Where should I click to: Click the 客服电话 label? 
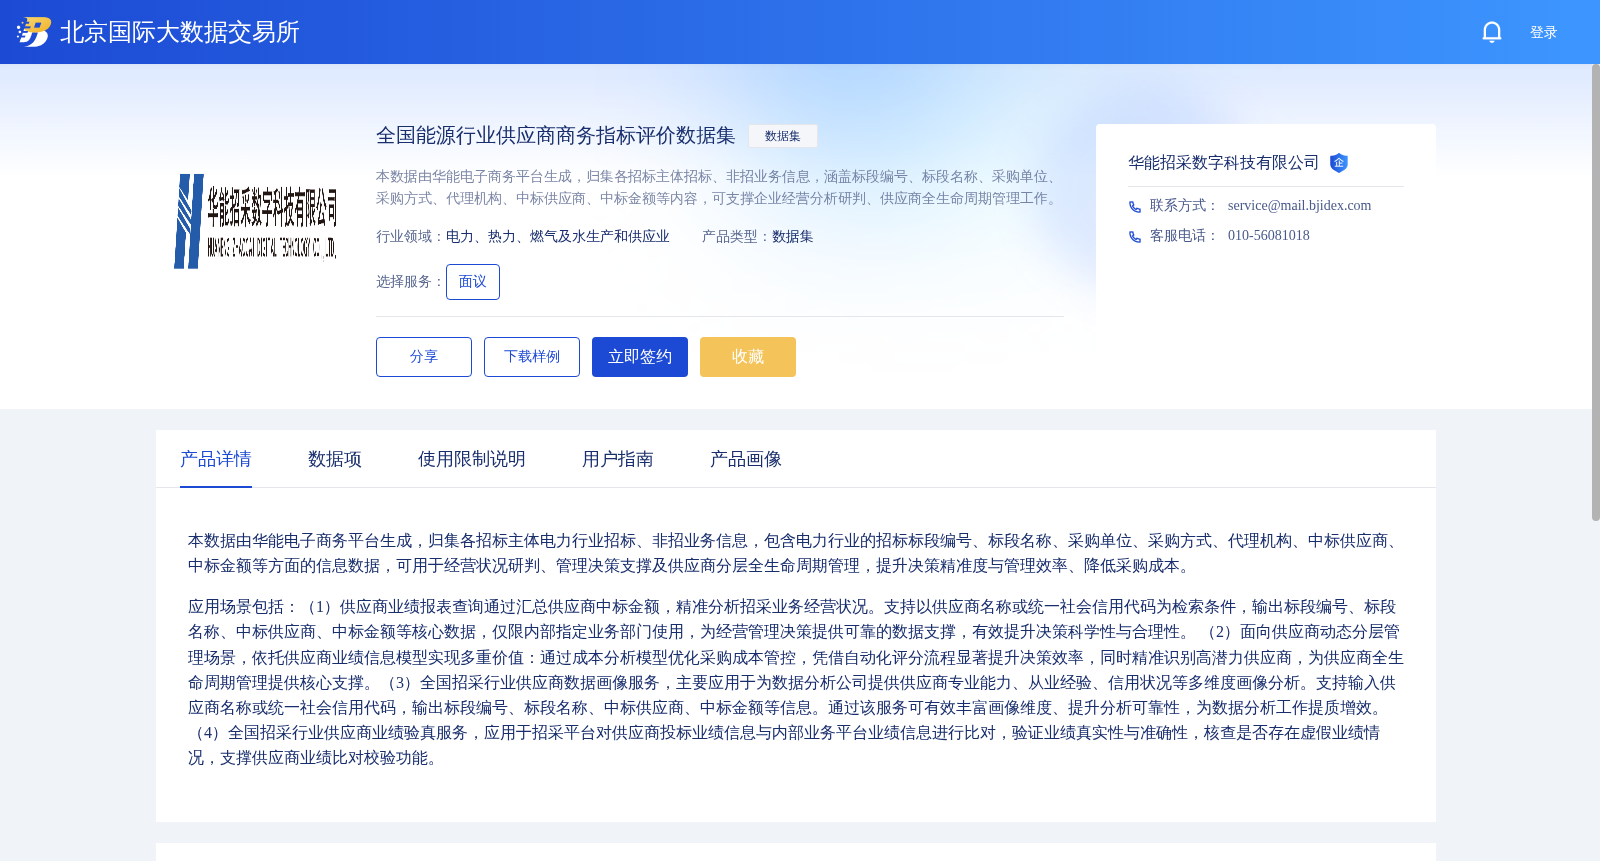coord(1184,236)
